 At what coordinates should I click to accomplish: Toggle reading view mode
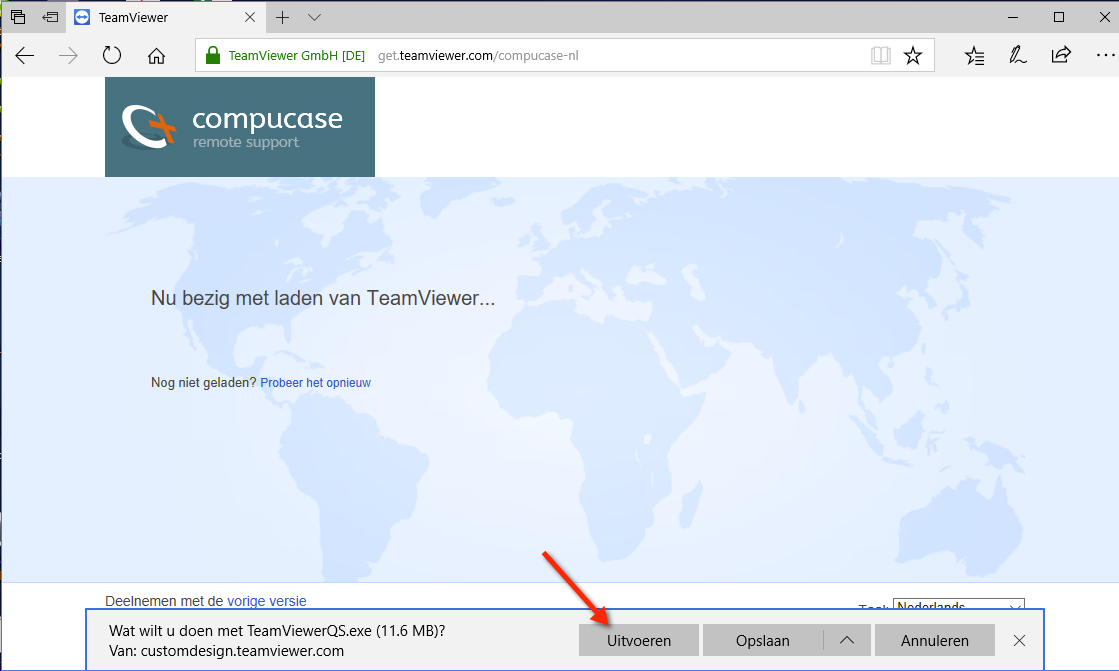880,56
